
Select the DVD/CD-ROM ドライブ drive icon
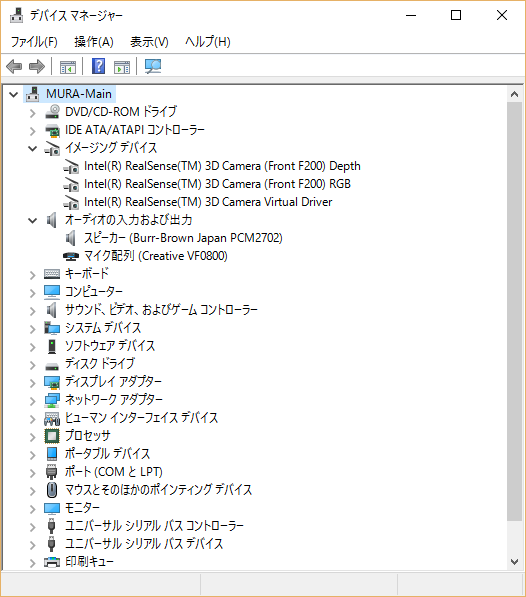(x=52, y=112)
